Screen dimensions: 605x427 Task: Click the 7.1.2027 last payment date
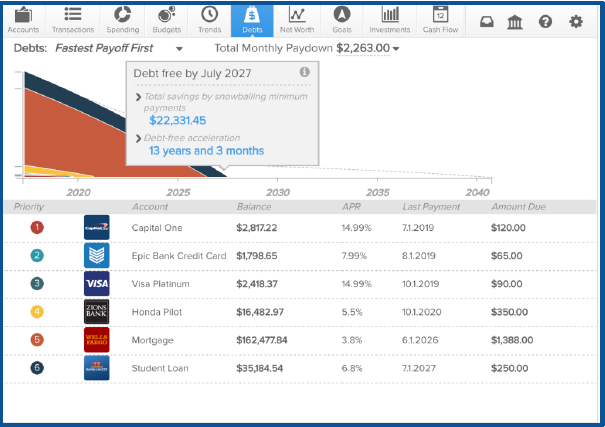tap(419, 368)
